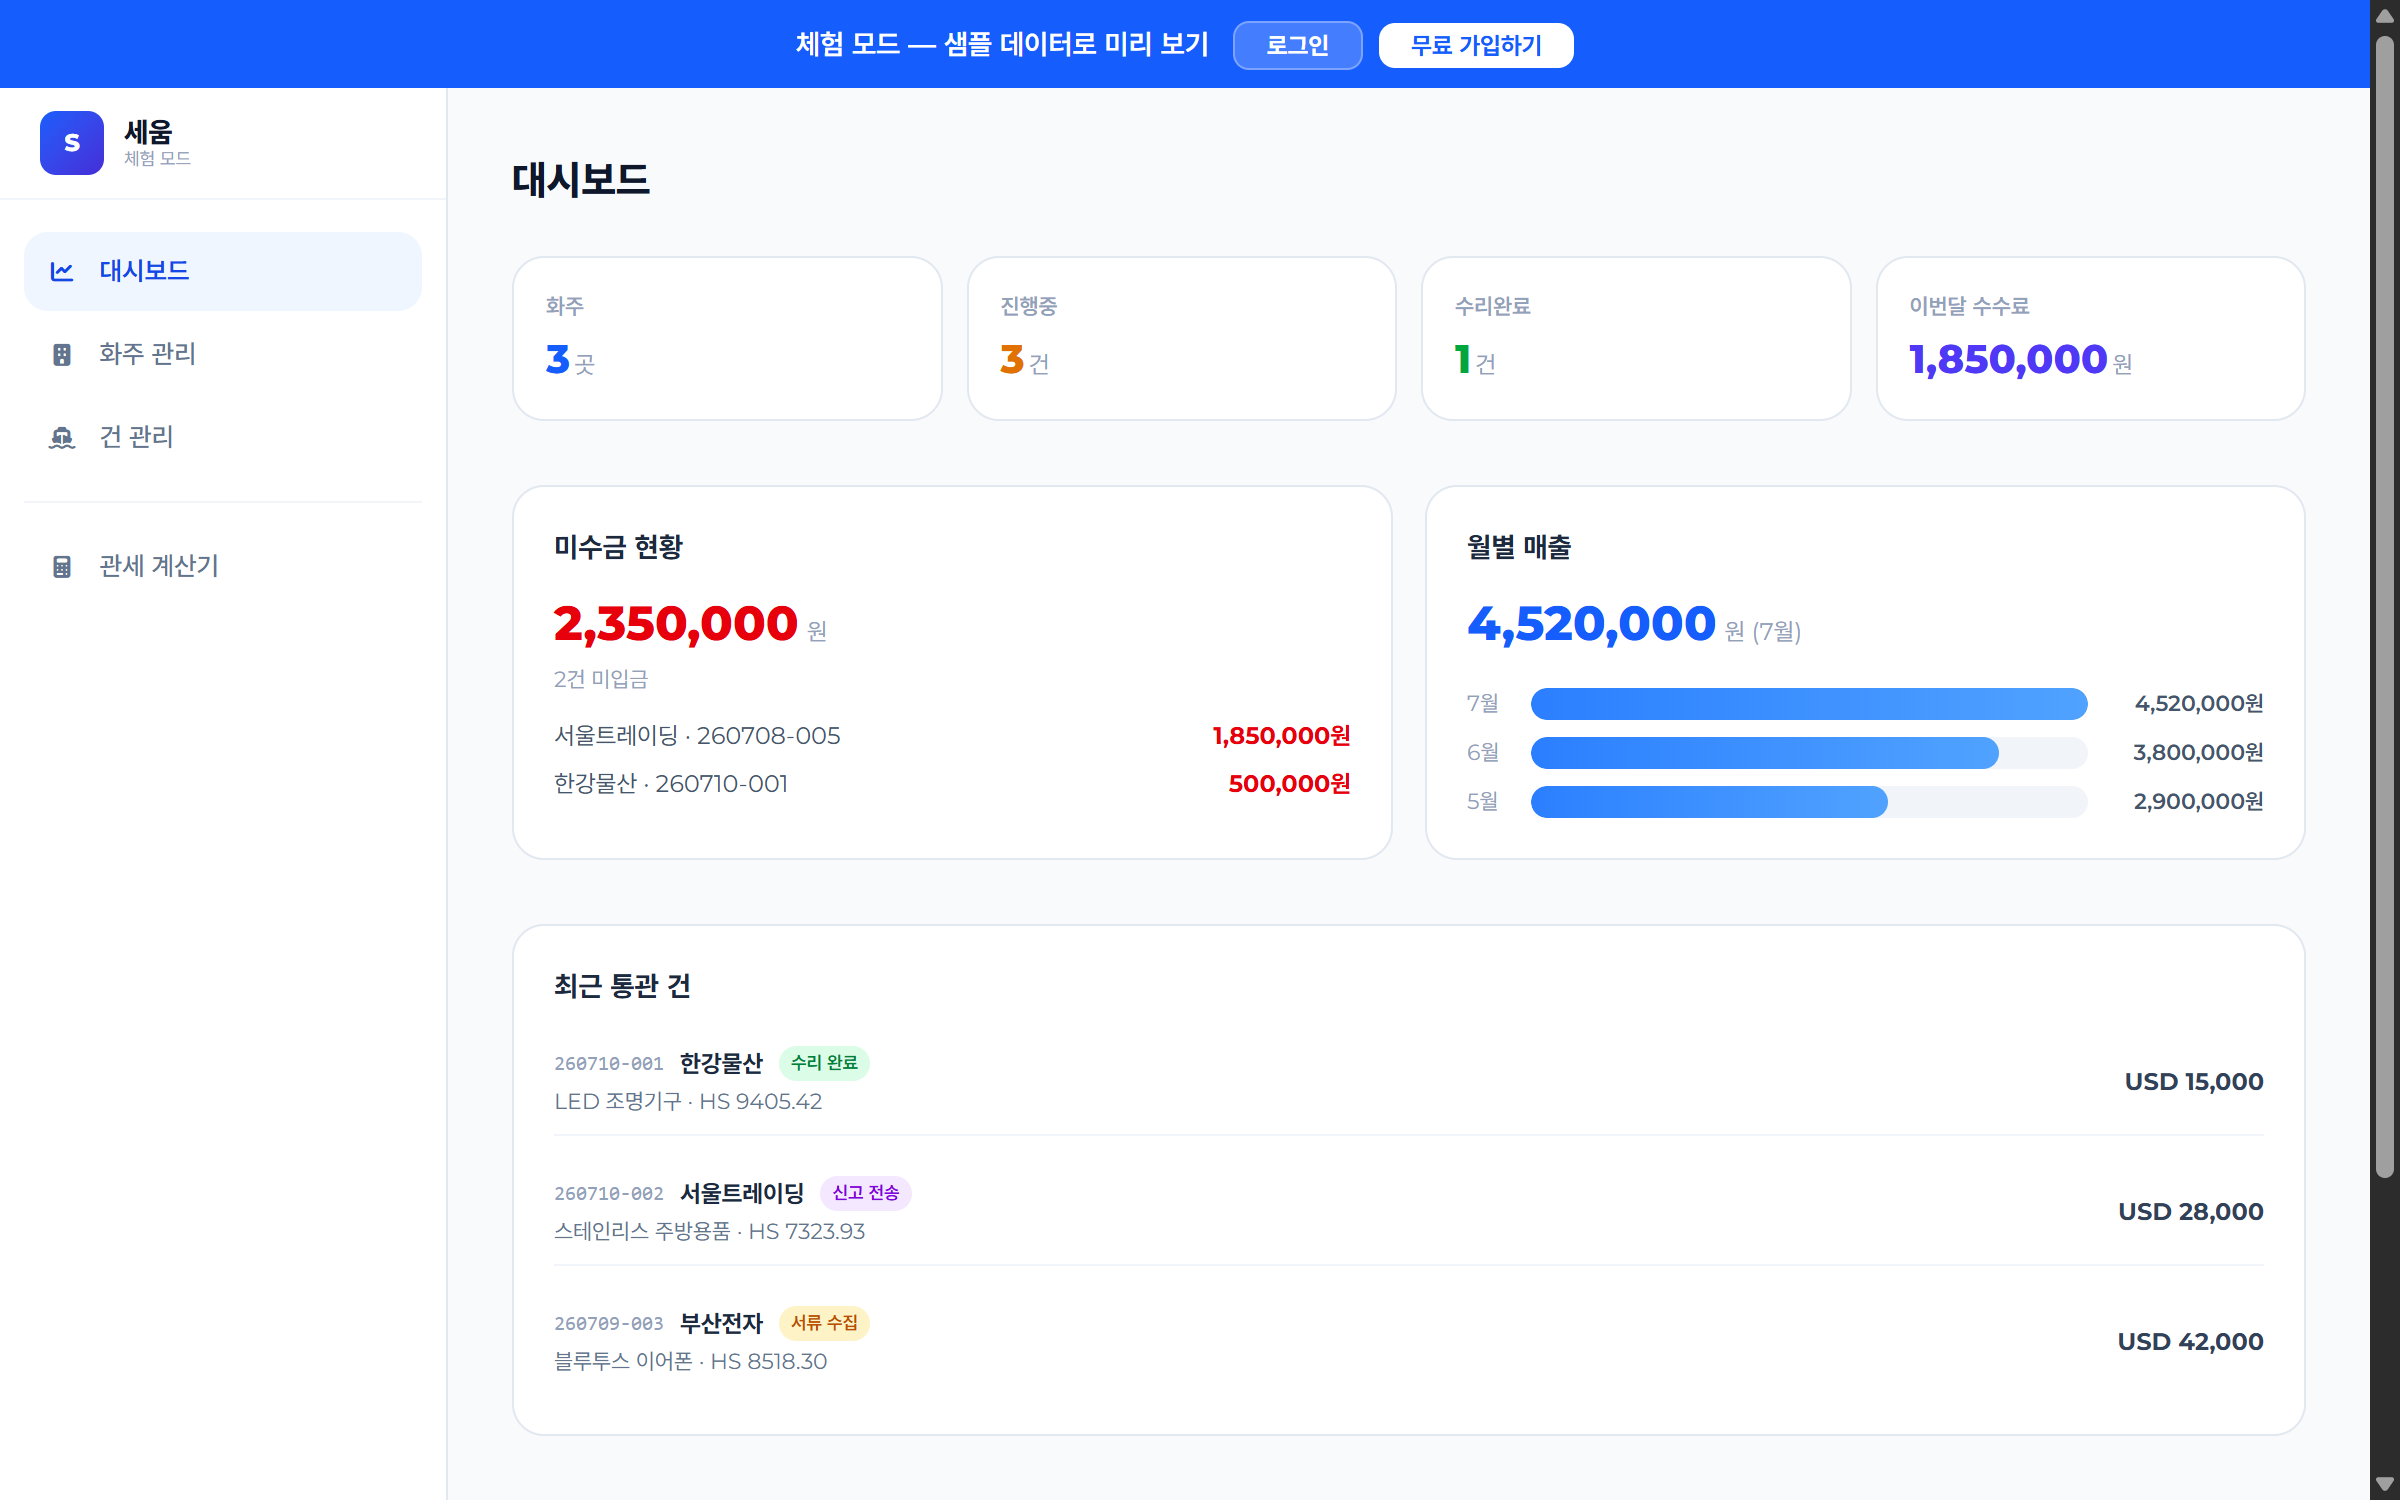Viewport: 2400px width, 1500px height.
Task: Click the 6월 revenue progress bar
Action: click(1809, 753)
